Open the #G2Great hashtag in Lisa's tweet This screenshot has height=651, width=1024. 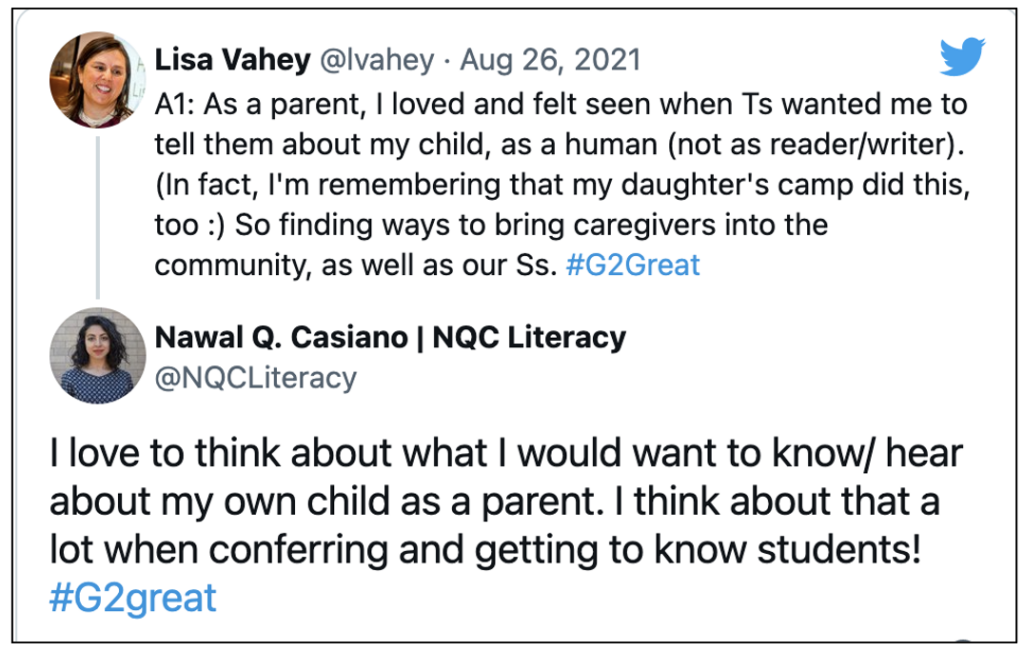[x=633, y=265]
